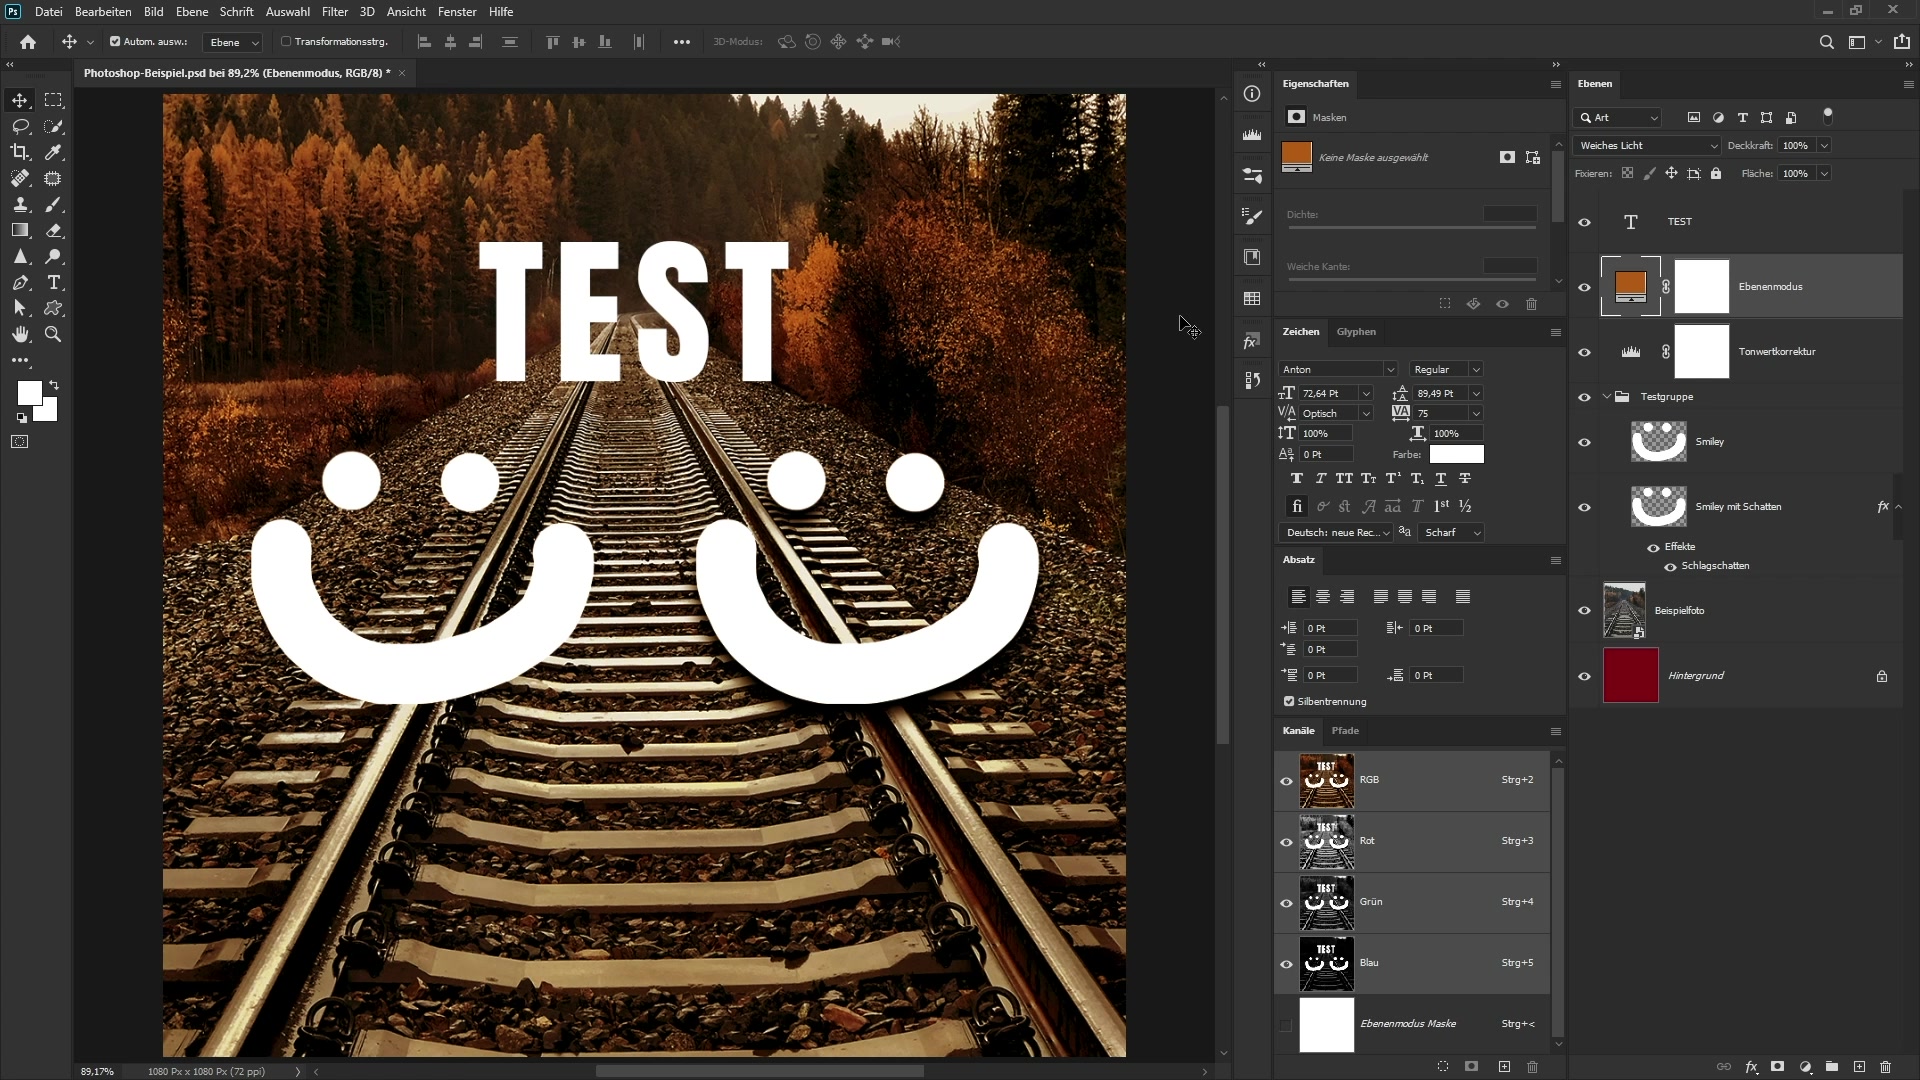This screenshot has height=1080, width=1920.
Task: Select the Beispielfoto layer
Action: [1680, 611]
